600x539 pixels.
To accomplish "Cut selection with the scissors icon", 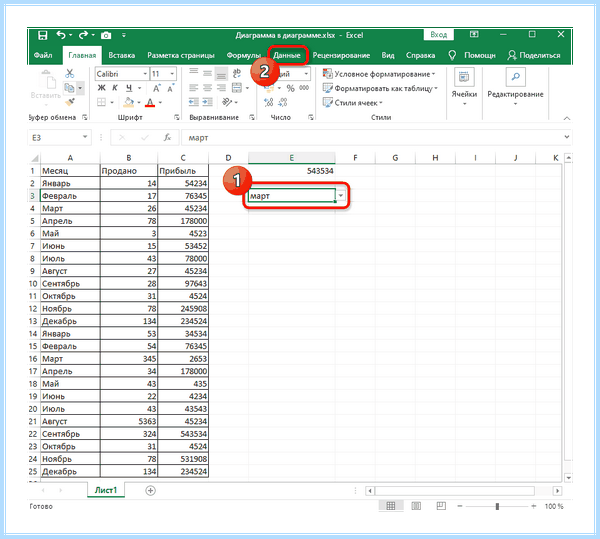I will point(70,73).
